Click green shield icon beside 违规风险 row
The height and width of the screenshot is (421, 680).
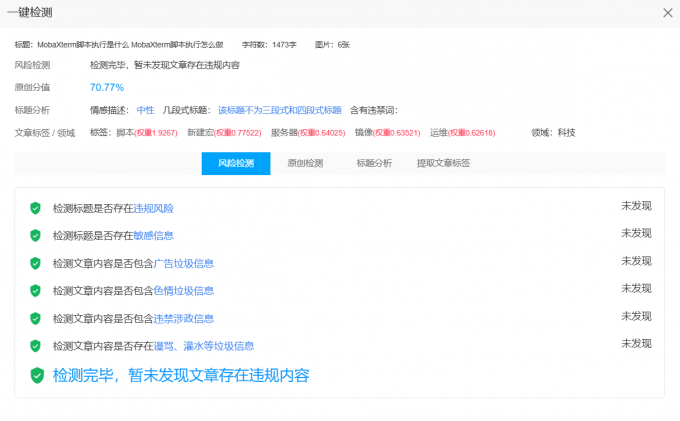click(35, 208)
